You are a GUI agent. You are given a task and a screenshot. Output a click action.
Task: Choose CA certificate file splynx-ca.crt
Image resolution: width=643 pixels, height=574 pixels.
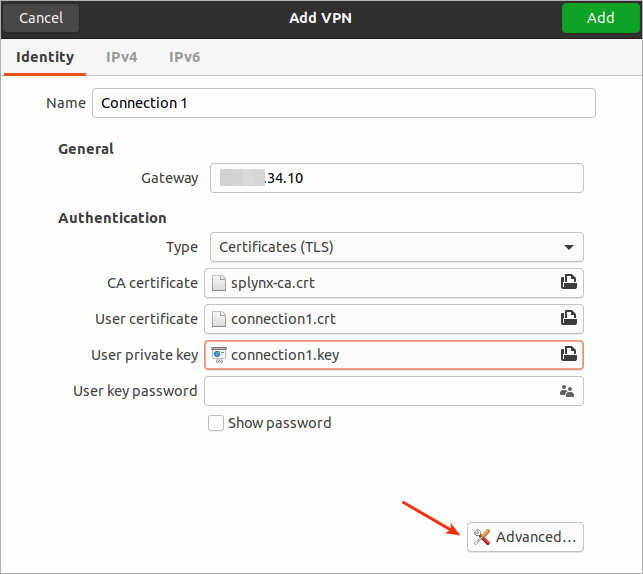click(x=394, y=283)
